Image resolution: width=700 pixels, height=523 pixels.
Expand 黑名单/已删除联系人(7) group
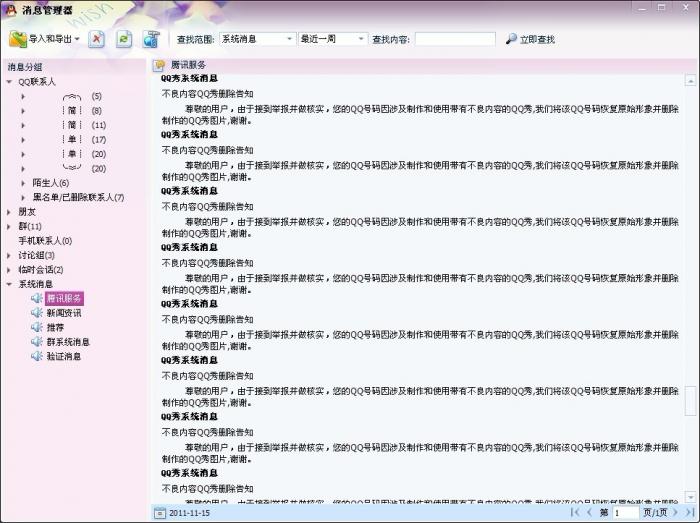tap(23, 197)
